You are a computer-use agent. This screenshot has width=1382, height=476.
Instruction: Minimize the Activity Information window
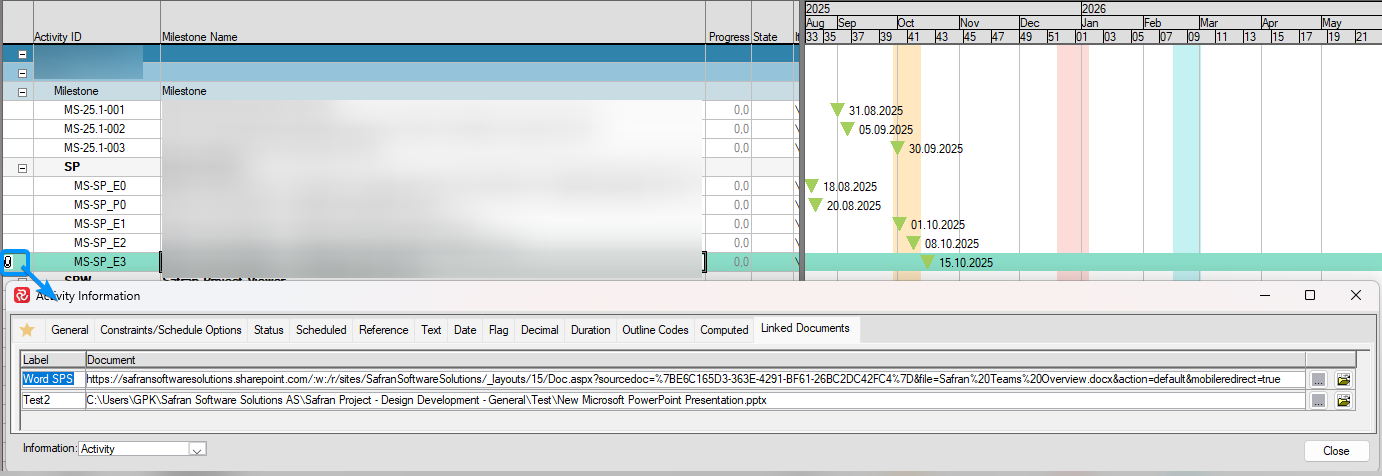pyautogui.click(x=1265, y=295)
